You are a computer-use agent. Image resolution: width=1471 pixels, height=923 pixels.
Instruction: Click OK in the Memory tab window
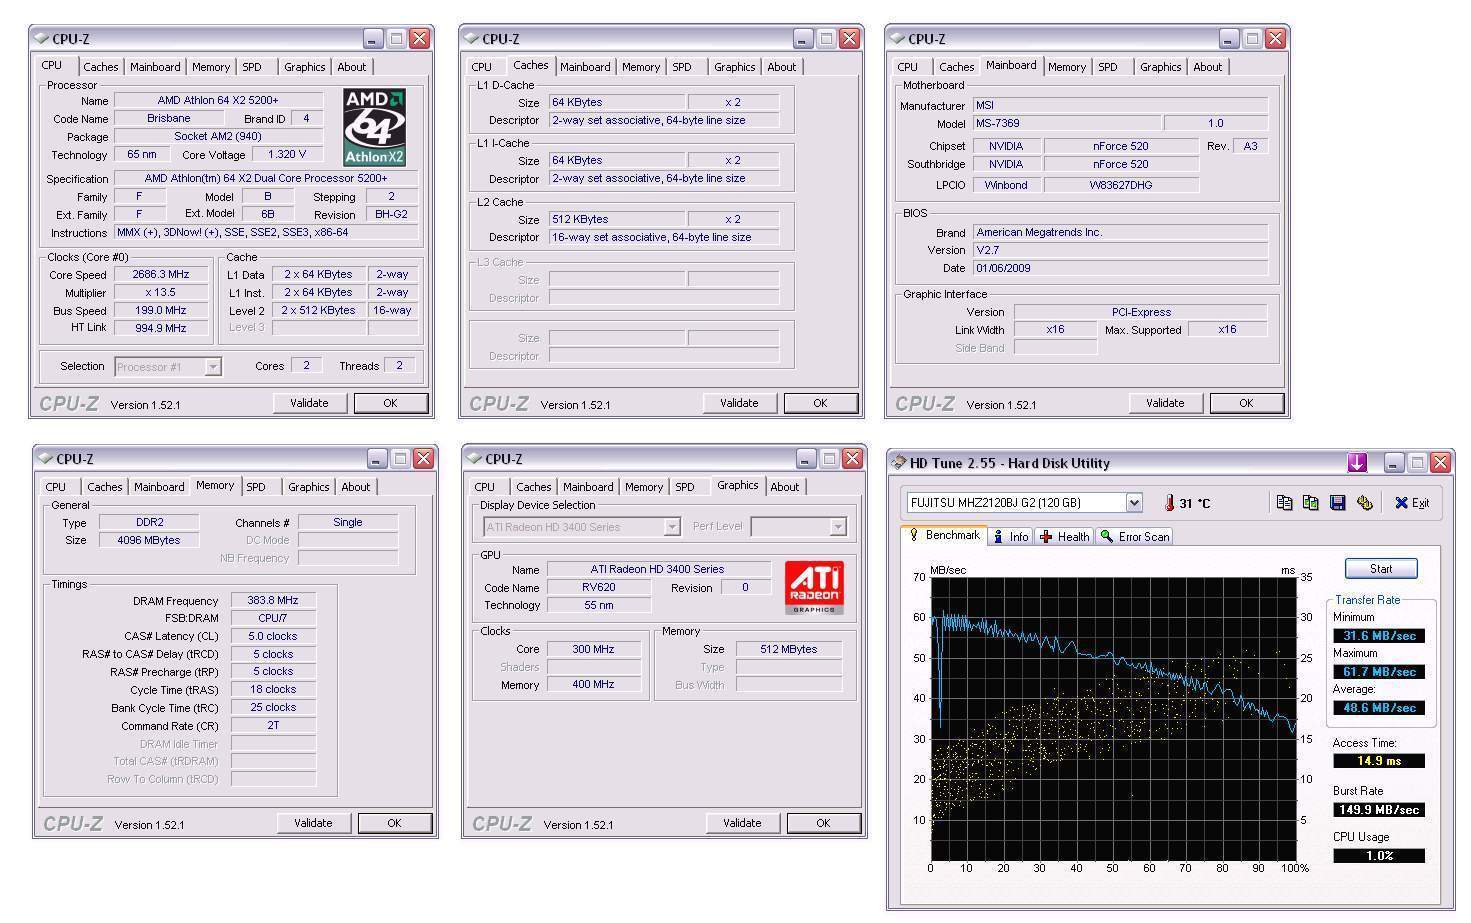[394, 823]
